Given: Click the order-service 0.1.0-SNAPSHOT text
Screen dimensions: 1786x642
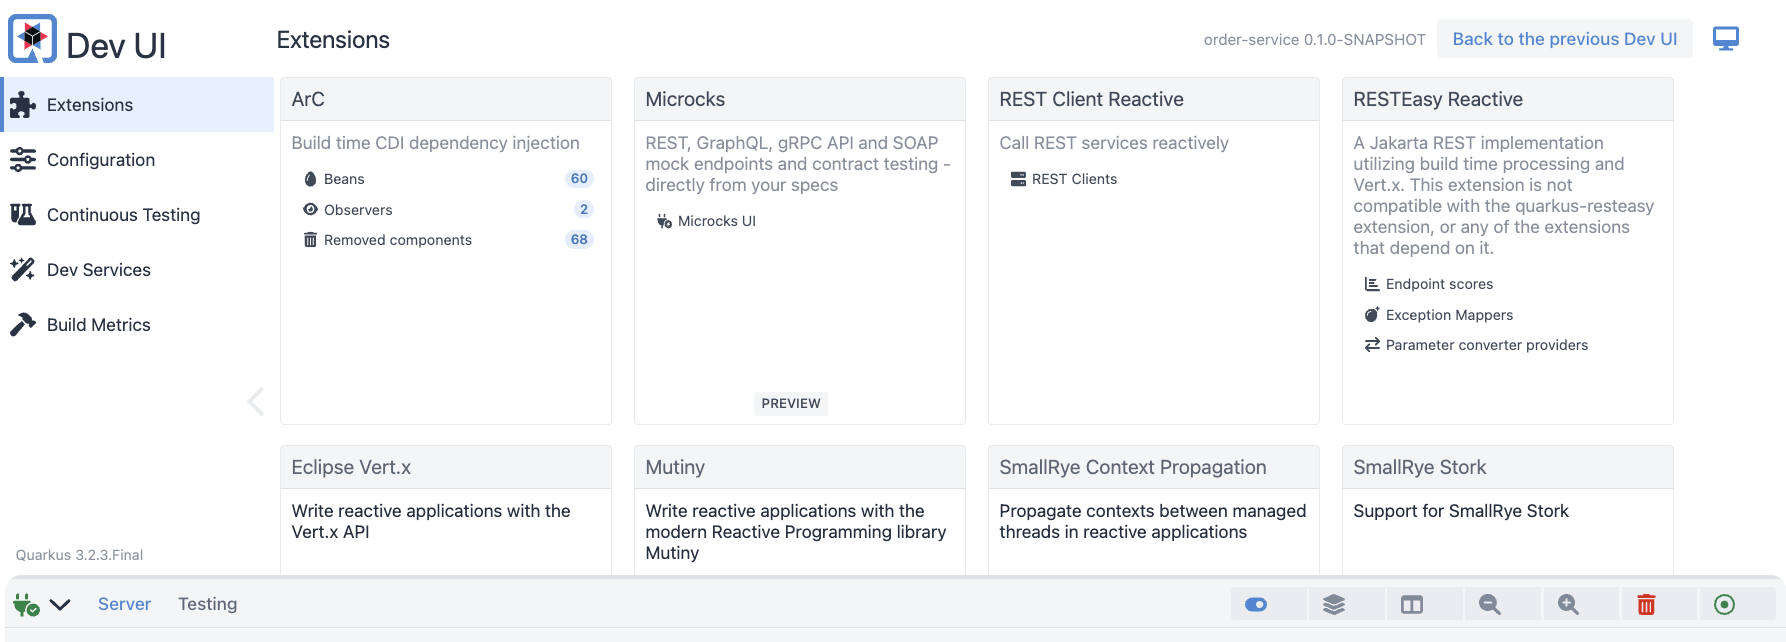Looking at the screenshot, I should [x=1314, y=40].
